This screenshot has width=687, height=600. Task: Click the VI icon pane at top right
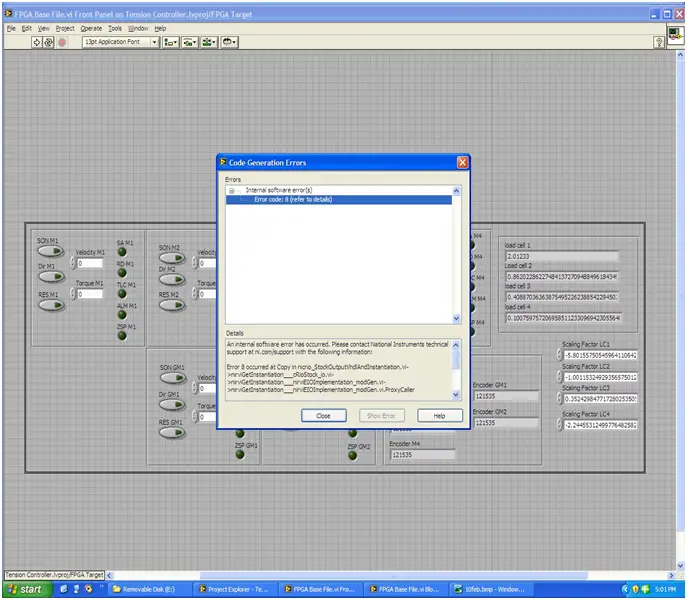[x=675, y=35]
